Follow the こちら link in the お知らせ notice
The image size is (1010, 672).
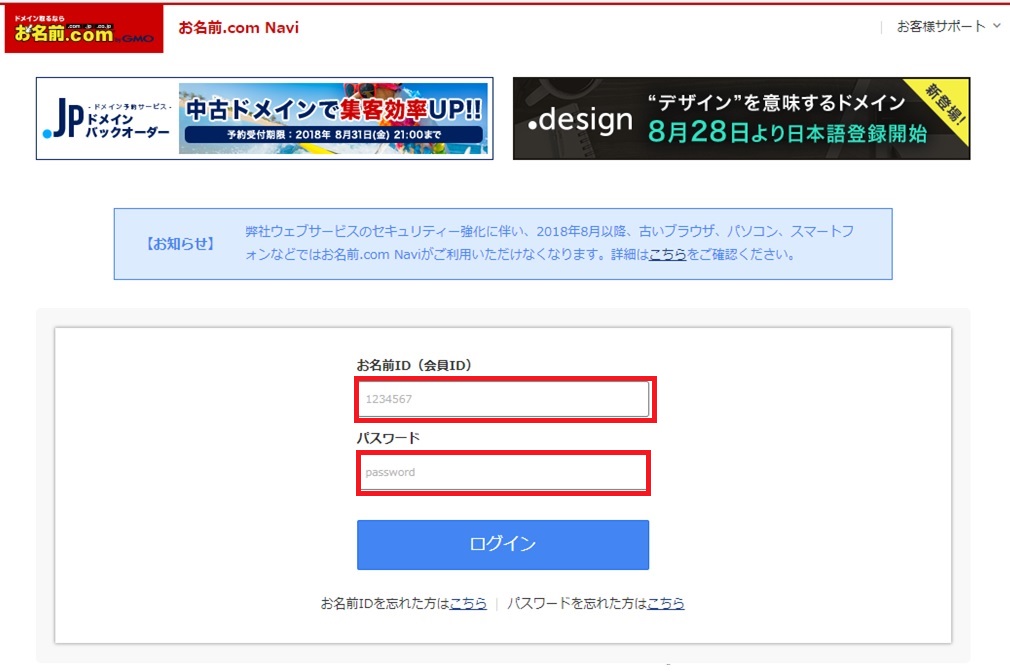pos(667,254)
